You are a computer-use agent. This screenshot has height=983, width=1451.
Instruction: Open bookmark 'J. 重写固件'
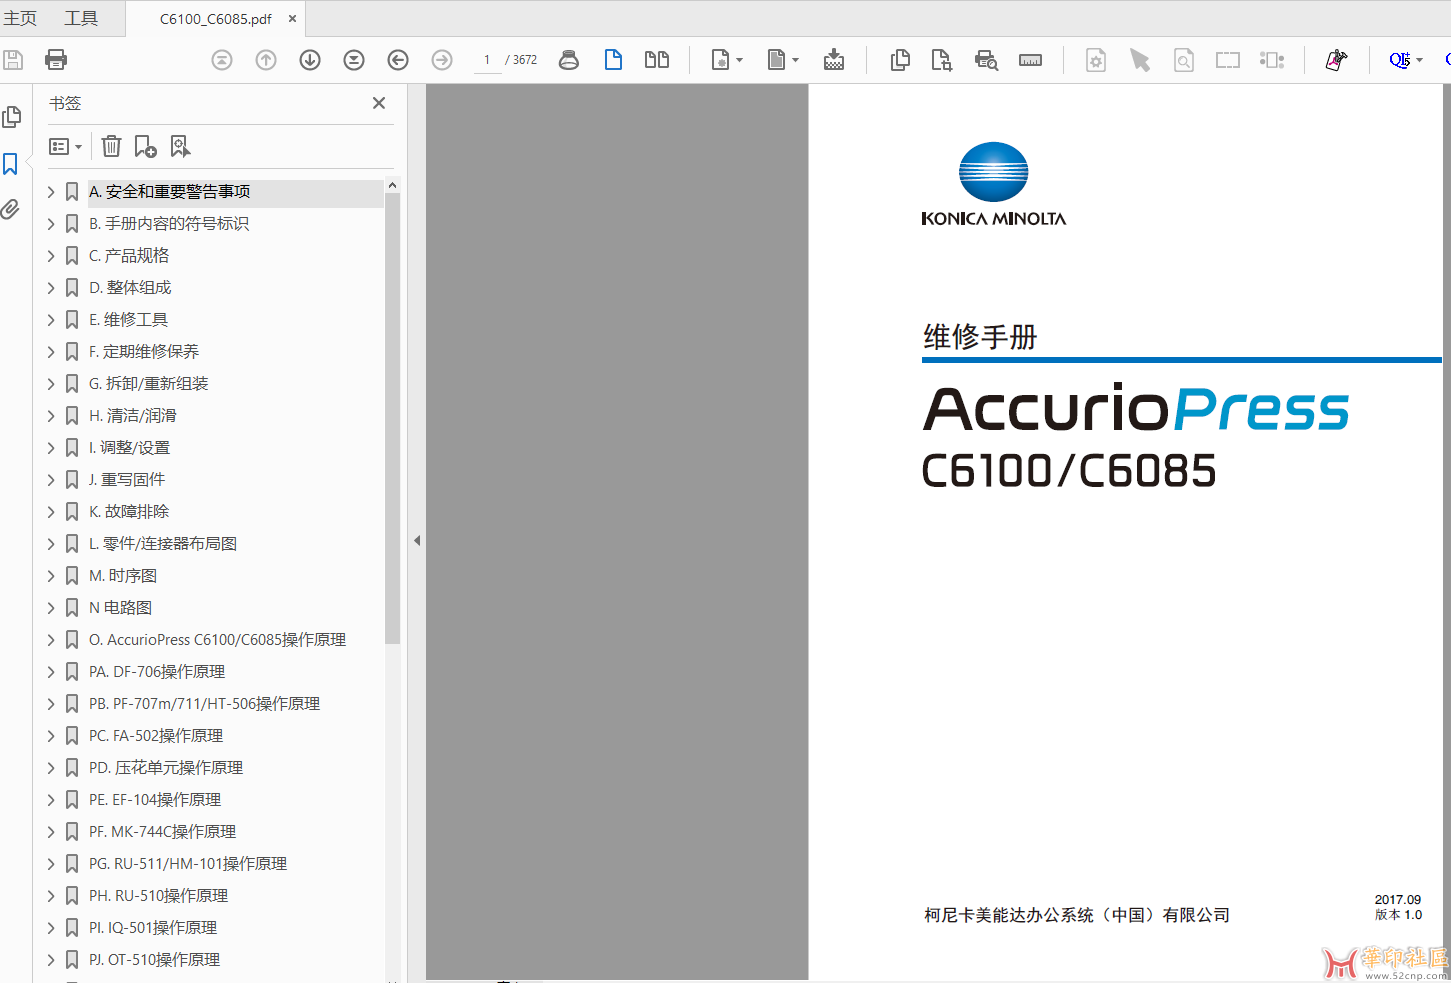pyautogui.click(x=127, y=480)
